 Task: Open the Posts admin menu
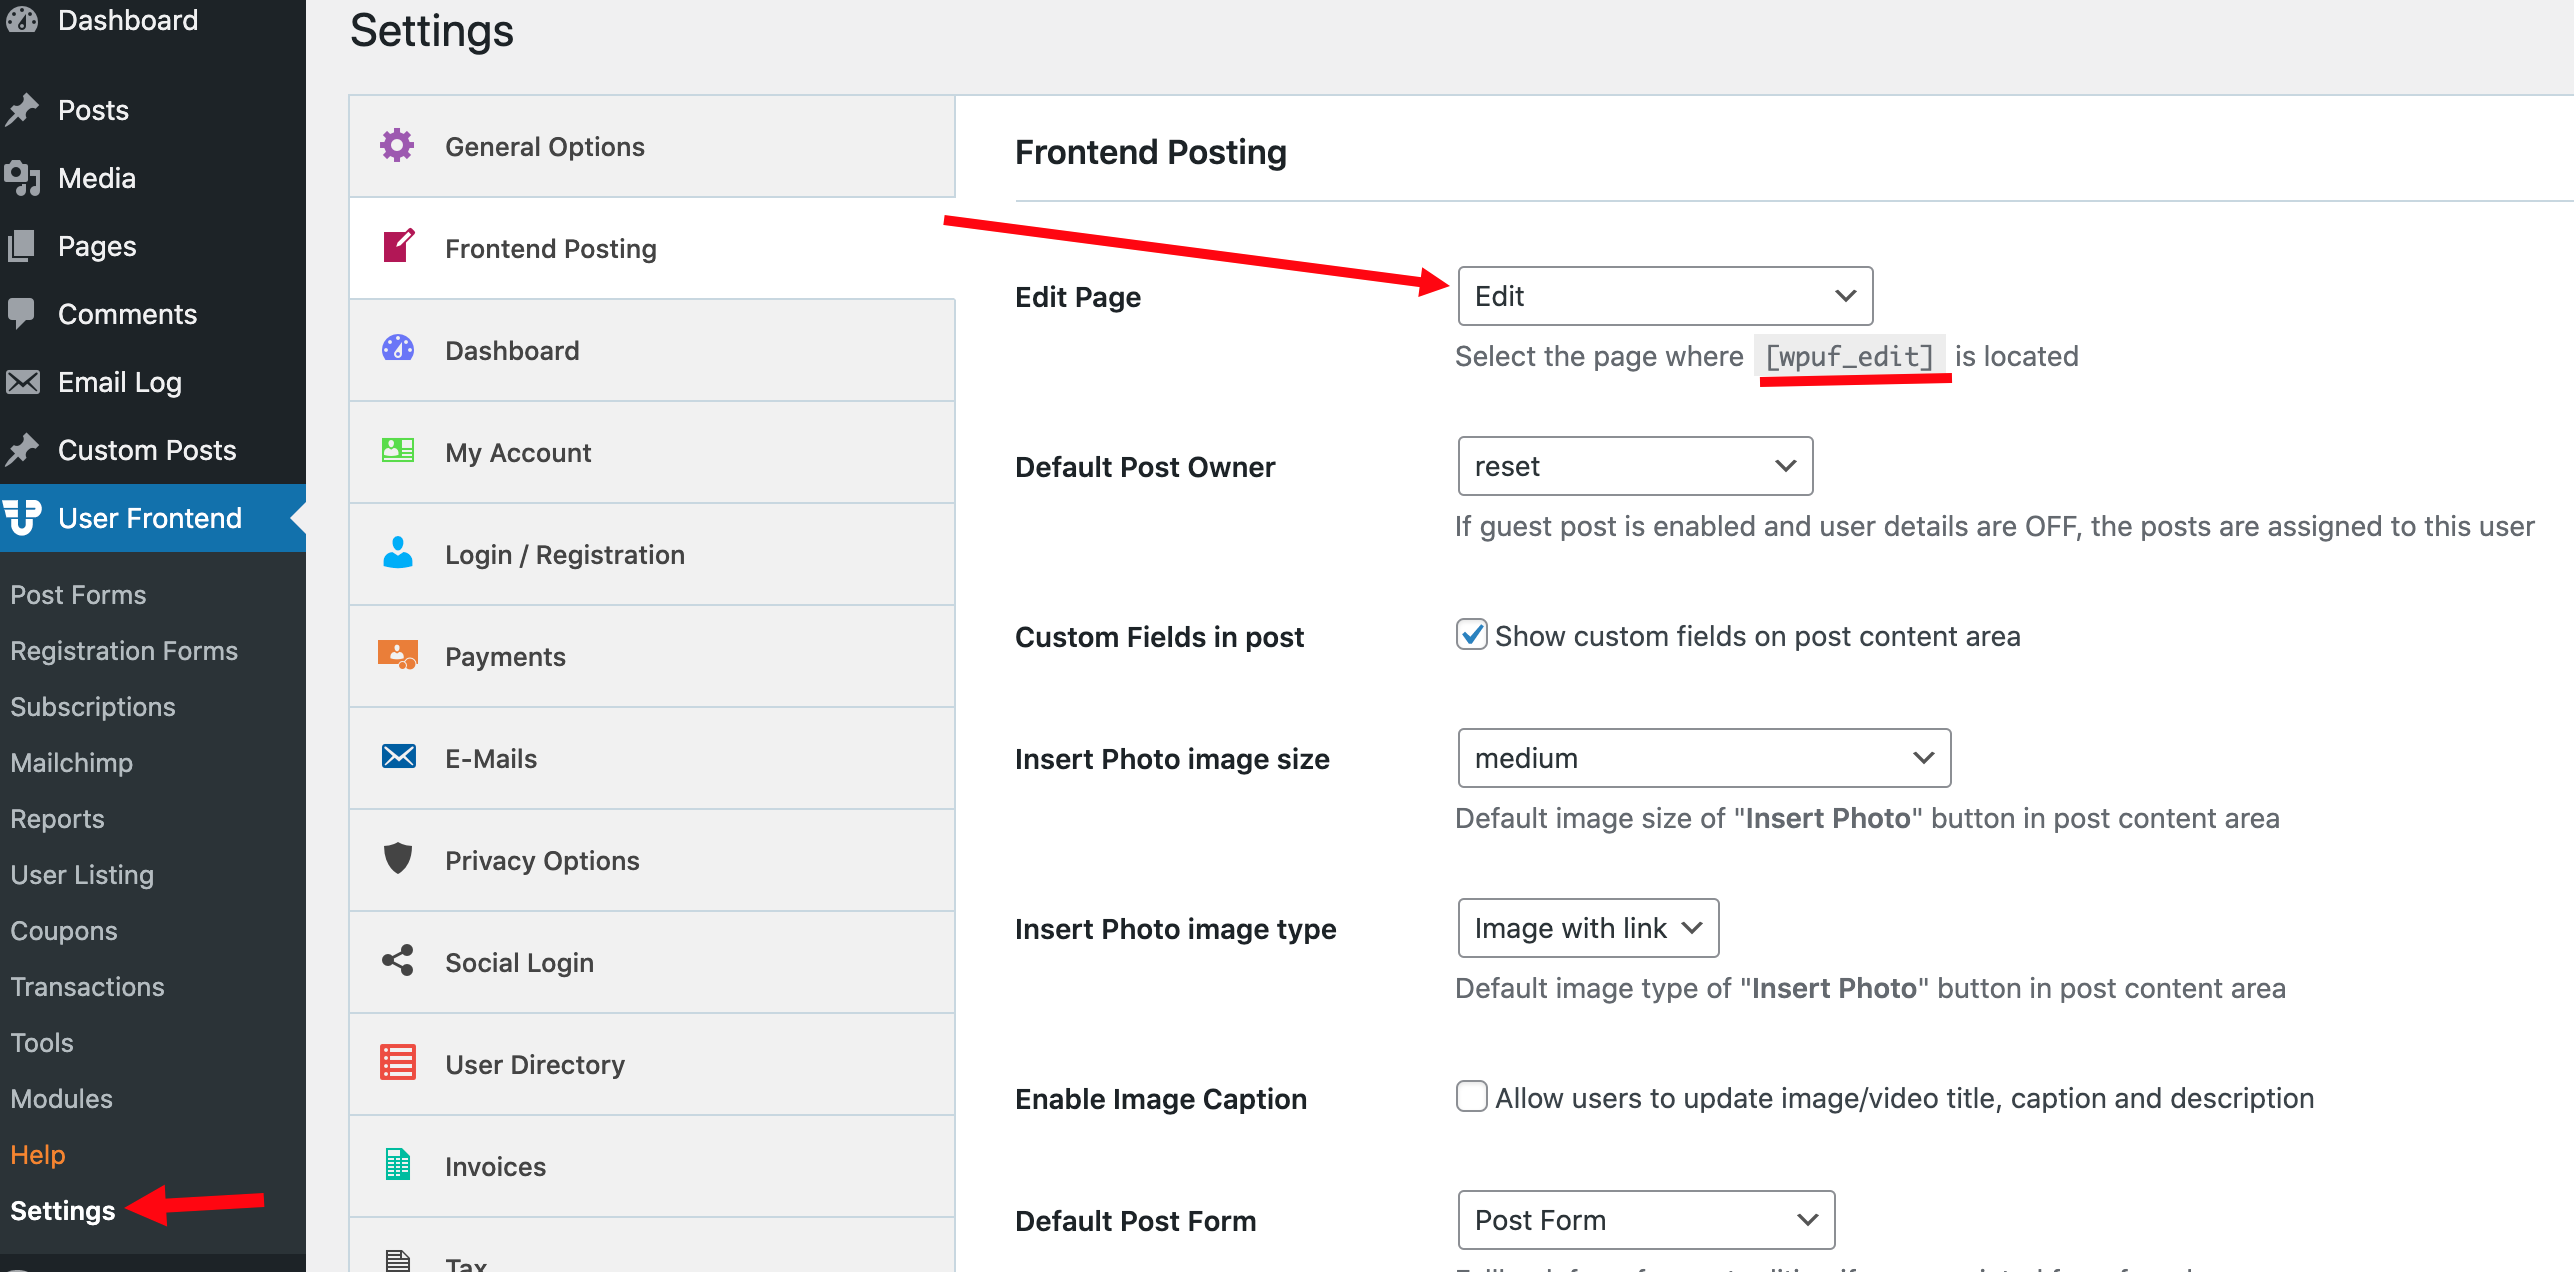point(153,110)
